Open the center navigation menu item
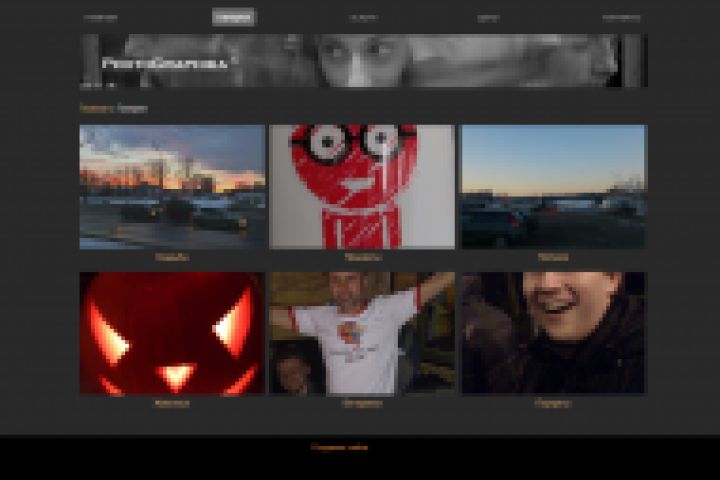This screenshot has width=720, height=480. [x=364, y=18]
